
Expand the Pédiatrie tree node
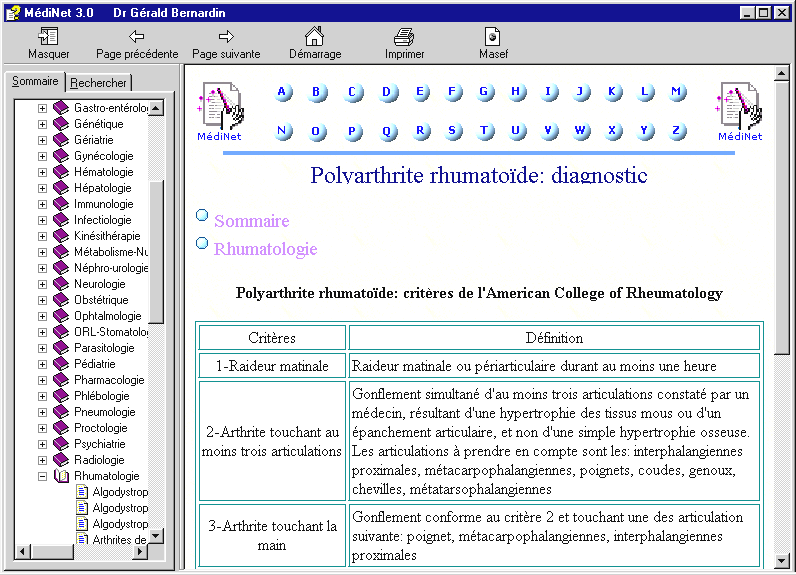point(42,364)
